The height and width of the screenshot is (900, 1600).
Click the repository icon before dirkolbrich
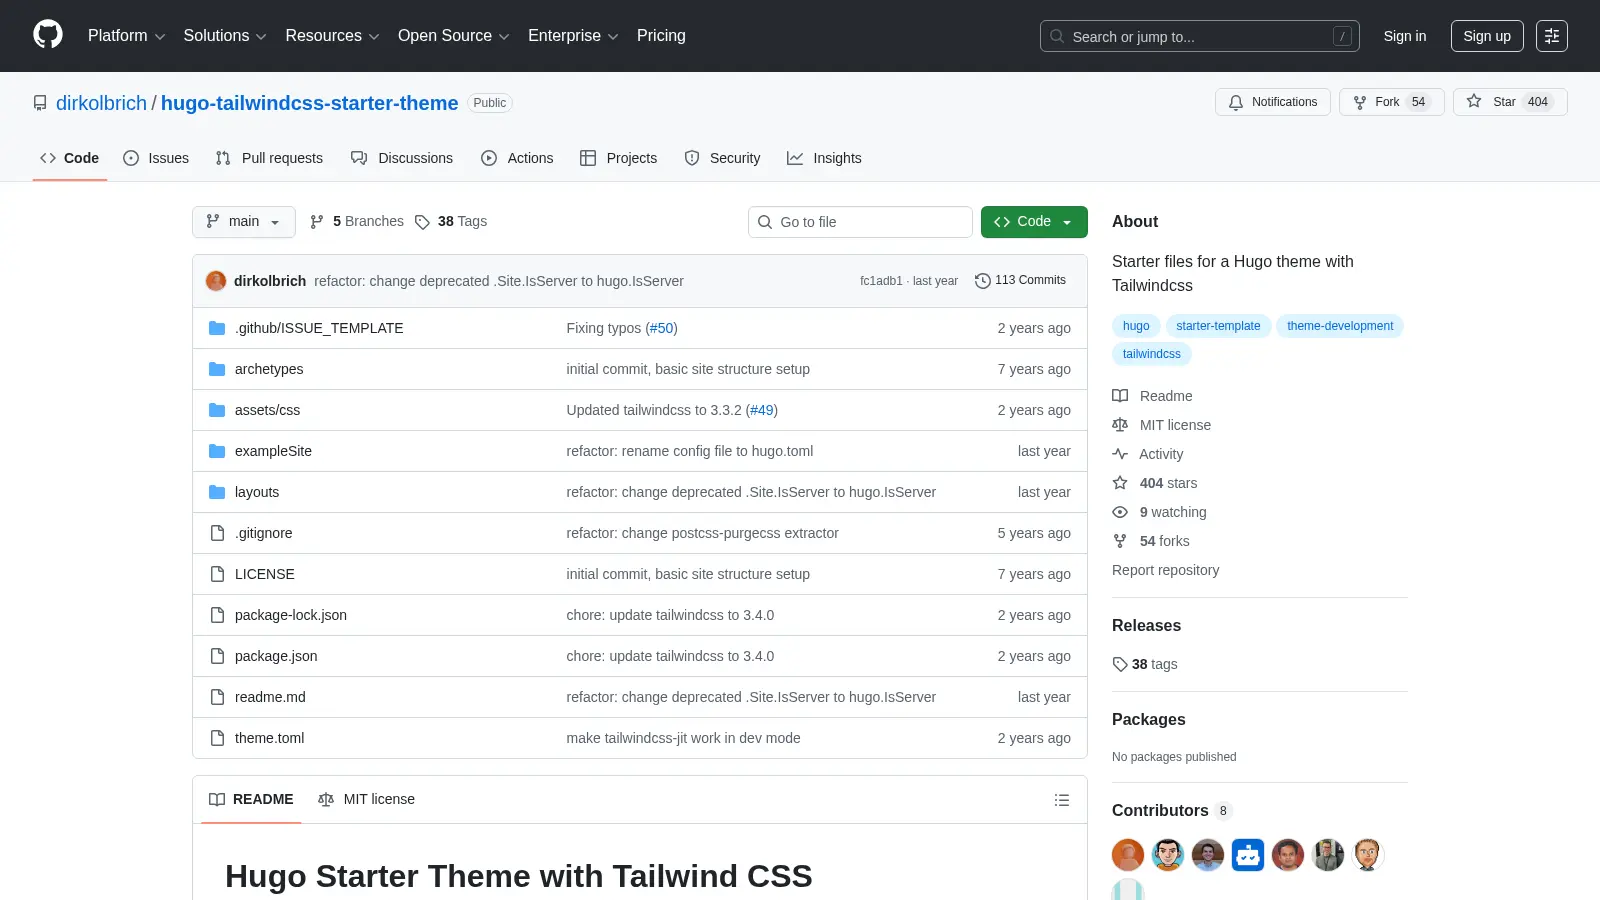[40, 103]
